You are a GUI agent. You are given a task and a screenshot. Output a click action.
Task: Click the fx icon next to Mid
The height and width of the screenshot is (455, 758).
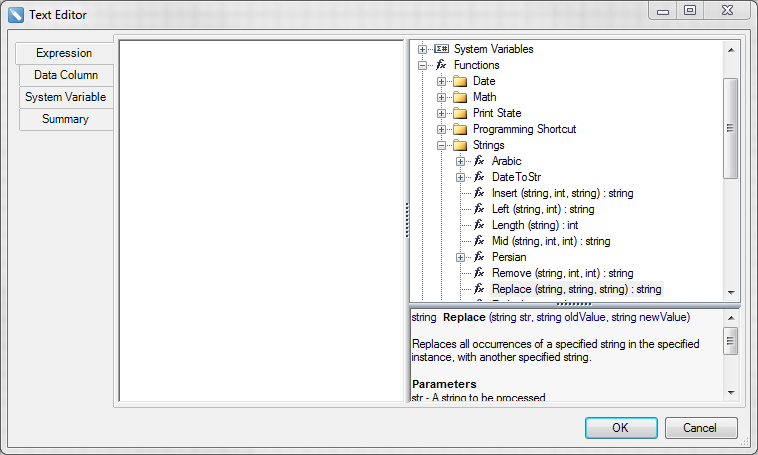(x=479, y=241)
